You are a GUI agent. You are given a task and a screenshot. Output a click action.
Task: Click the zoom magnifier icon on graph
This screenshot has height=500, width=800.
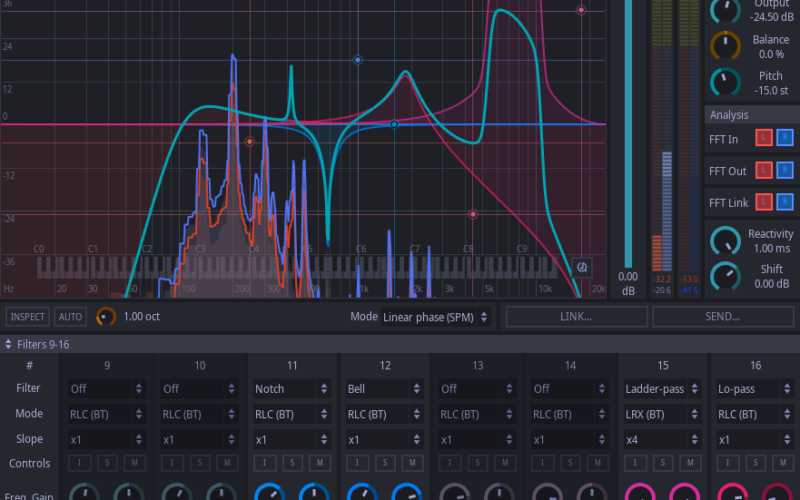pos(582,267)
